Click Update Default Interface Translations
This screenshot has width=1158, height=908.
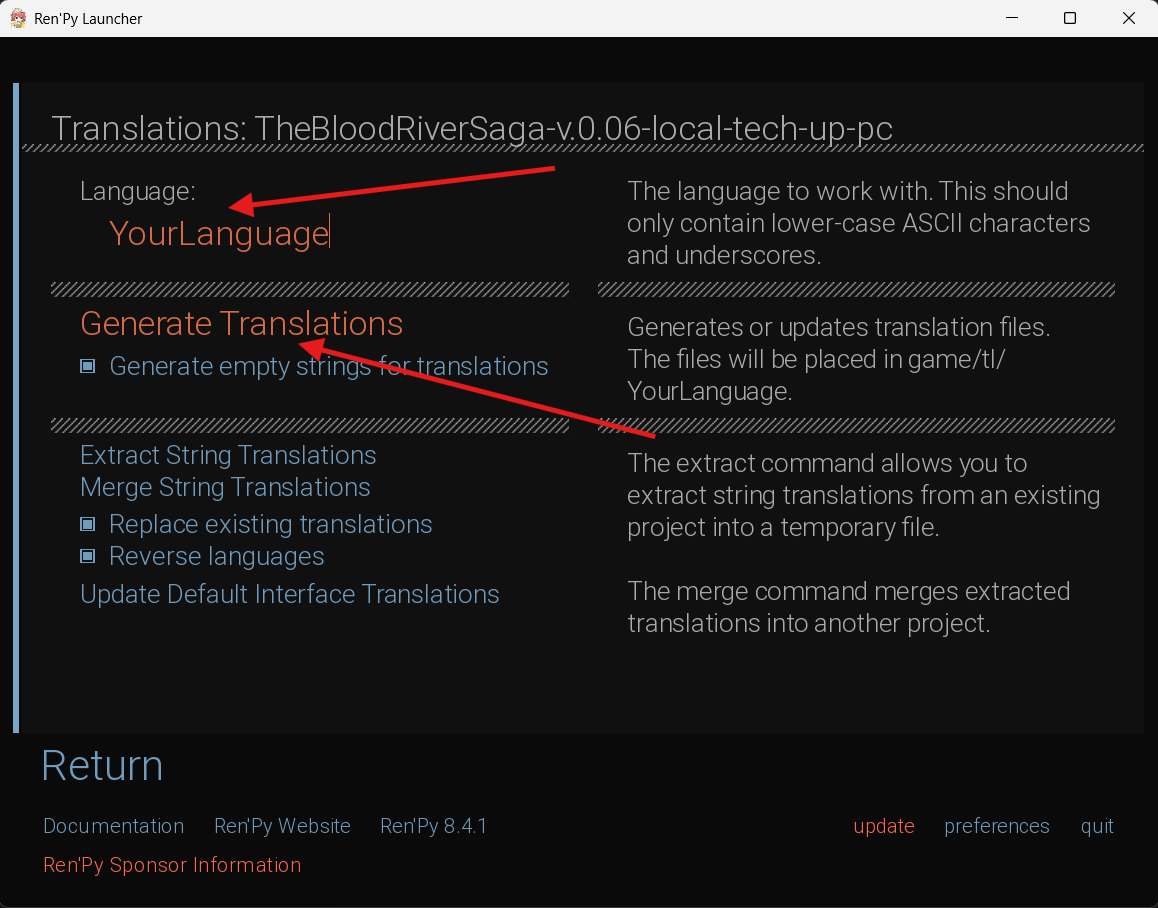pos(290,594)
